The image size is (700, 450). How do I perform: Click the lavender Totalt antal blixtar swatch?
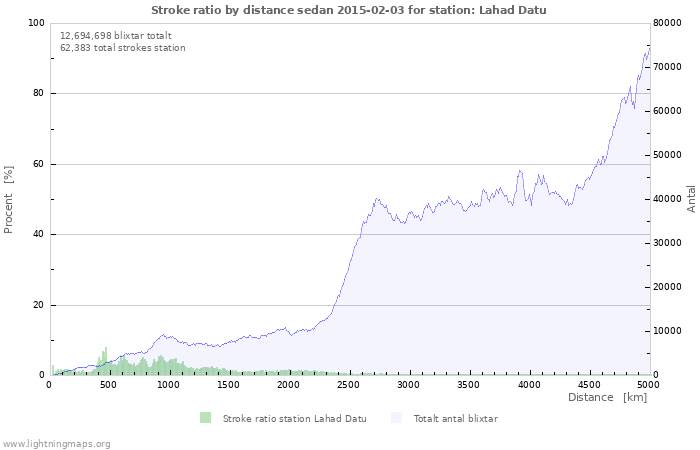click(x=397, y=418)
